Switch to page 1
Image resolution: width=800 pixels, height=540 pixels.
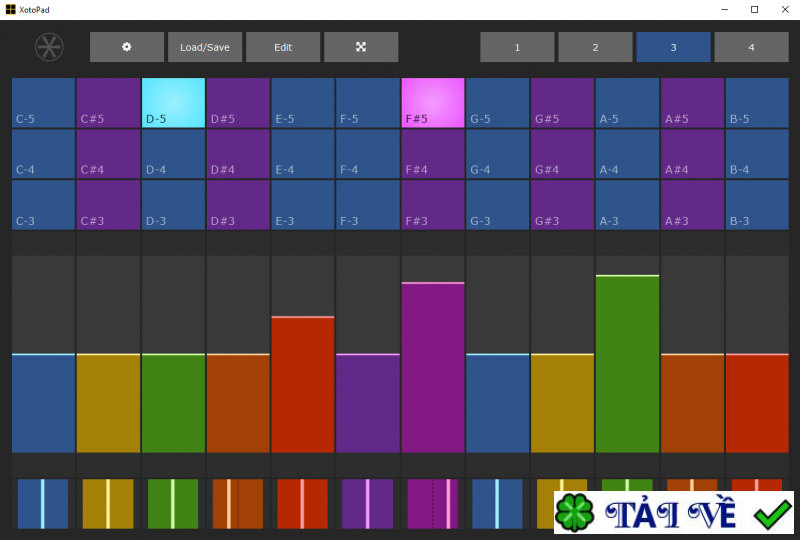point(517,47)
